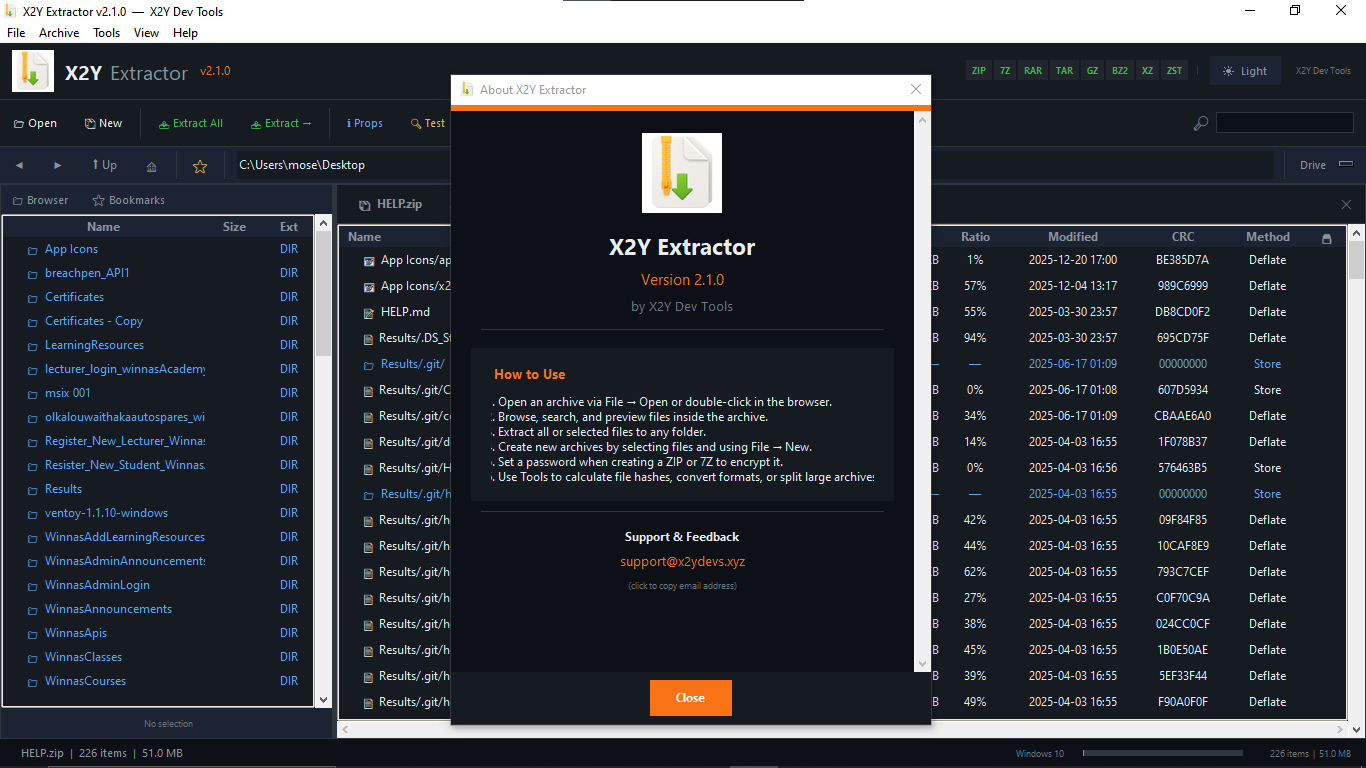Click the About dialog vertical scrollbar
Viewport: 1366px width, 768px height.
923,391
